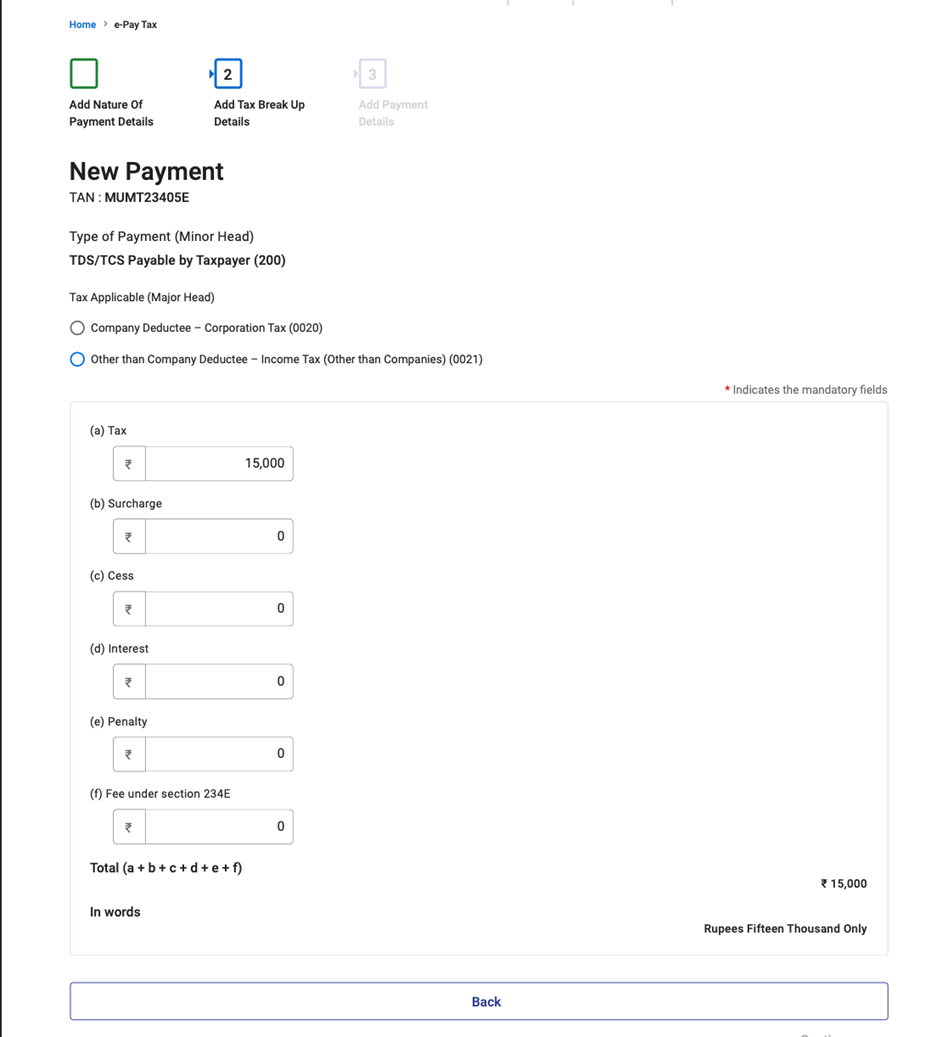Click the TAN MUMT23405E text
Screen dimensions: 925x1037
pyautogui.click(x=129, y=198)
